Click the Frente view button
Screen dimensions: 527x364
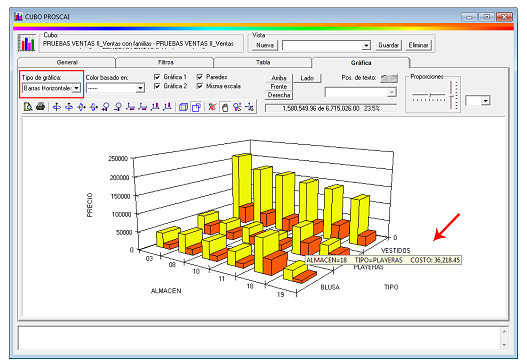tap(279, 87)
